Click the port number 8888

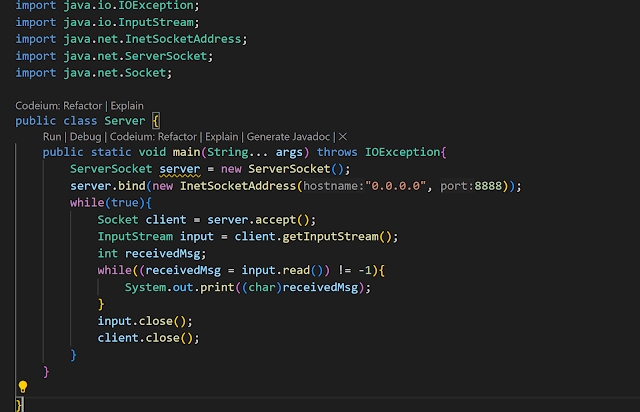pyautogui.click(x=488, y=186)
